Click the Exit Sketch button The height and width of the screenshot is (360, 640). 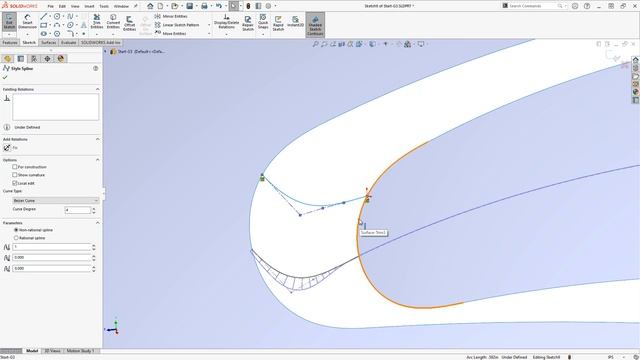(x=9, y=22)
